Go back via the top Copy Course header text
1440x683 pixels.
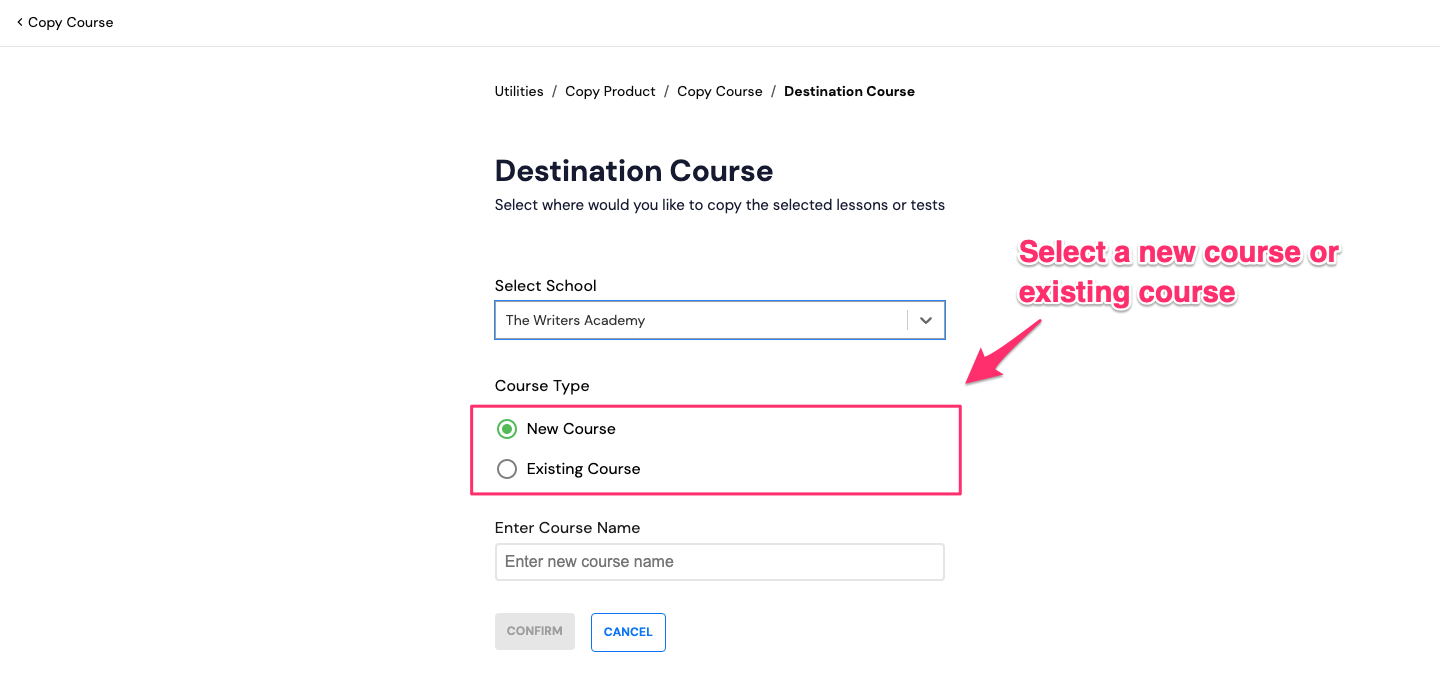[70, 22]
